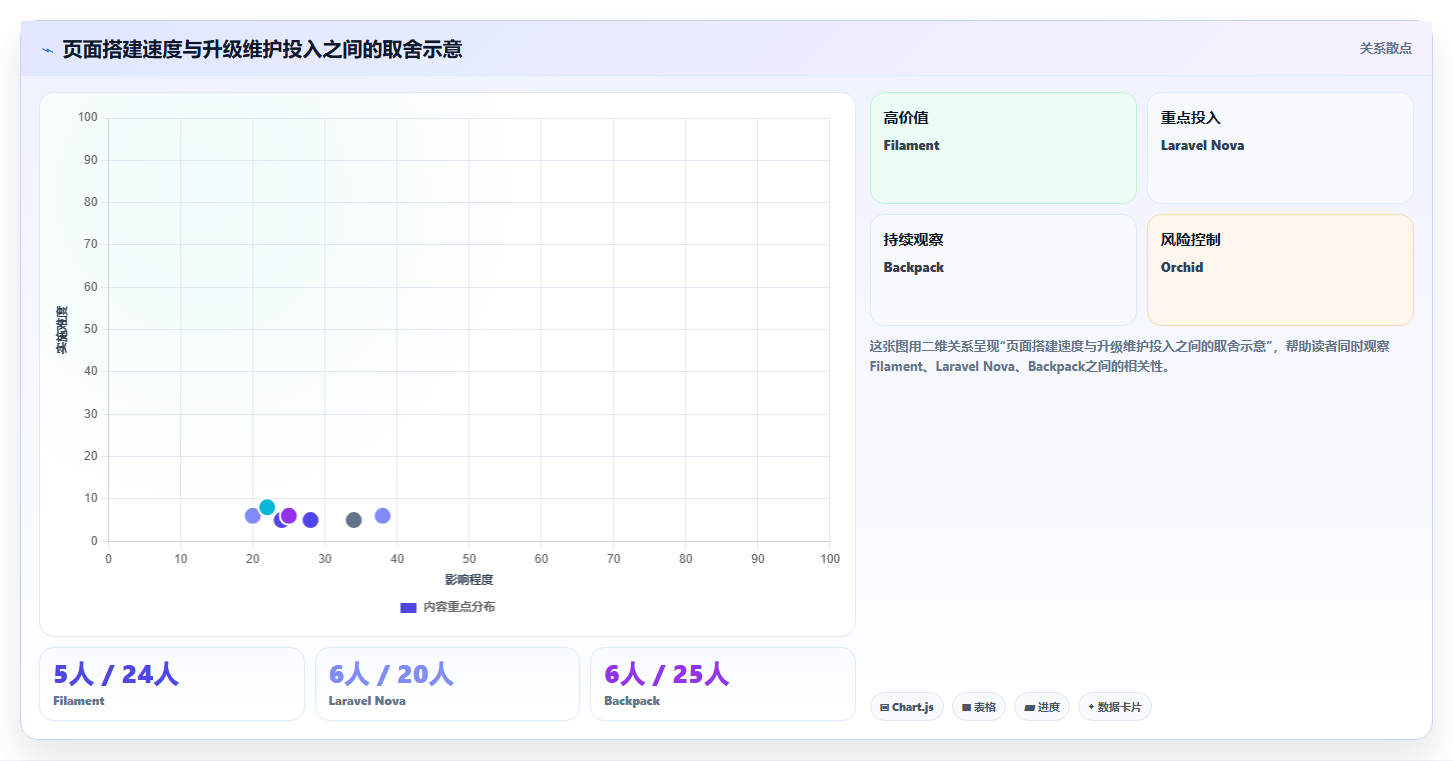Click the x-axis tick label 50
1453x761 pixels.
469,559
